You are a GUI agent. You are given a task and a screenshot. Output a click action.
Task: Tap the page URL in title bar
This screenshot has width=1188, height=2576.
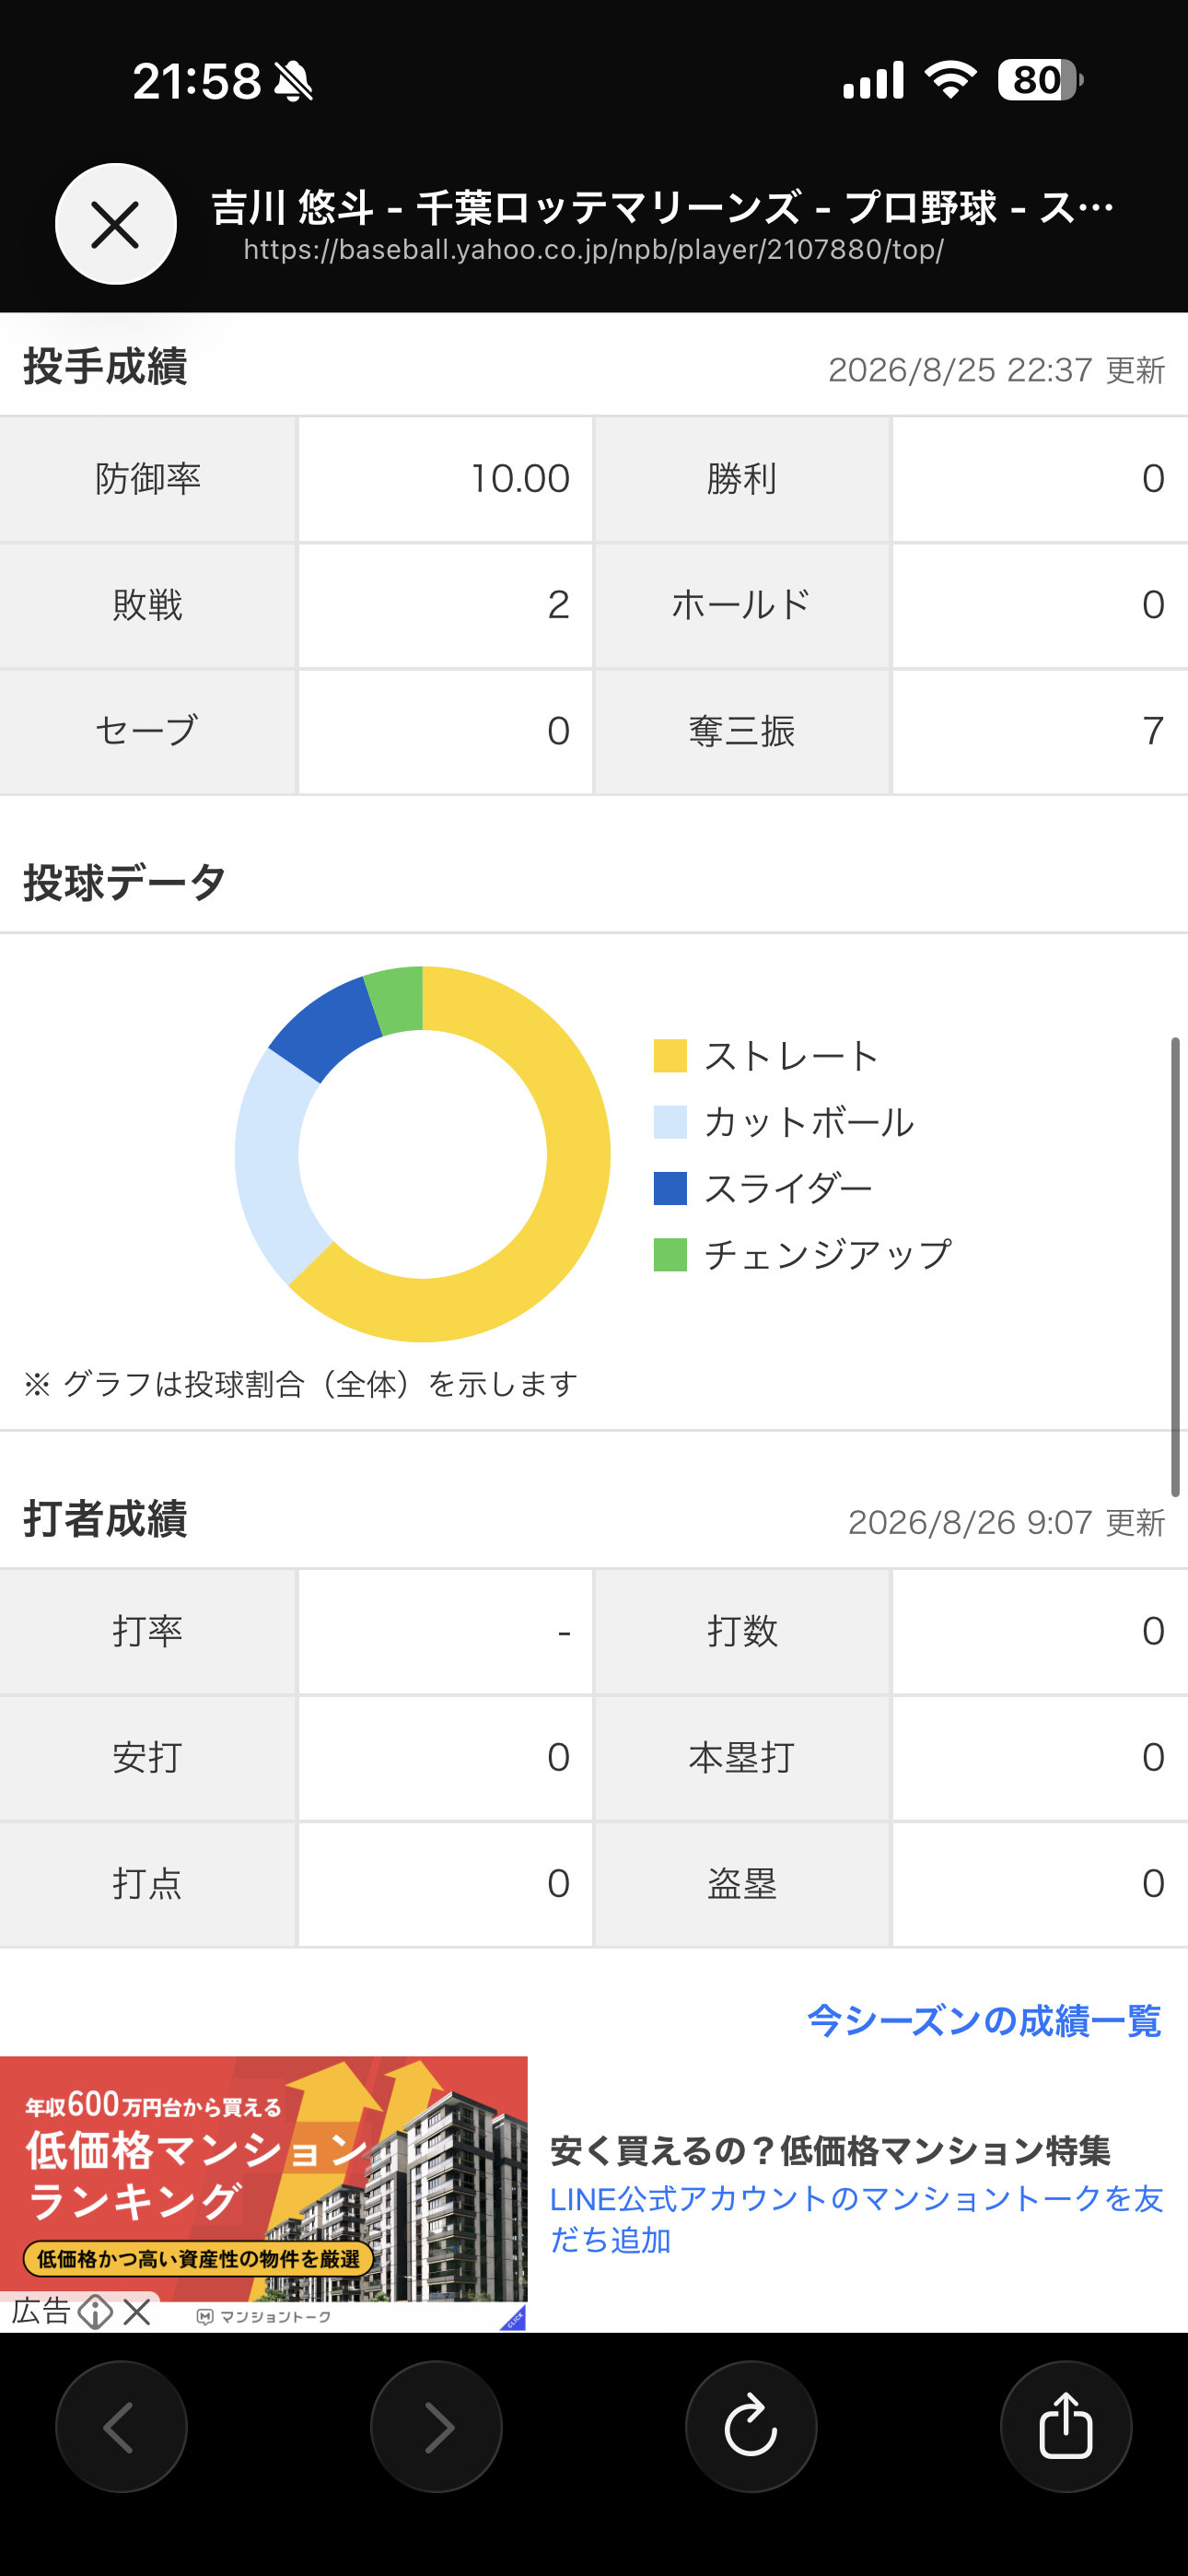point(593,249)
